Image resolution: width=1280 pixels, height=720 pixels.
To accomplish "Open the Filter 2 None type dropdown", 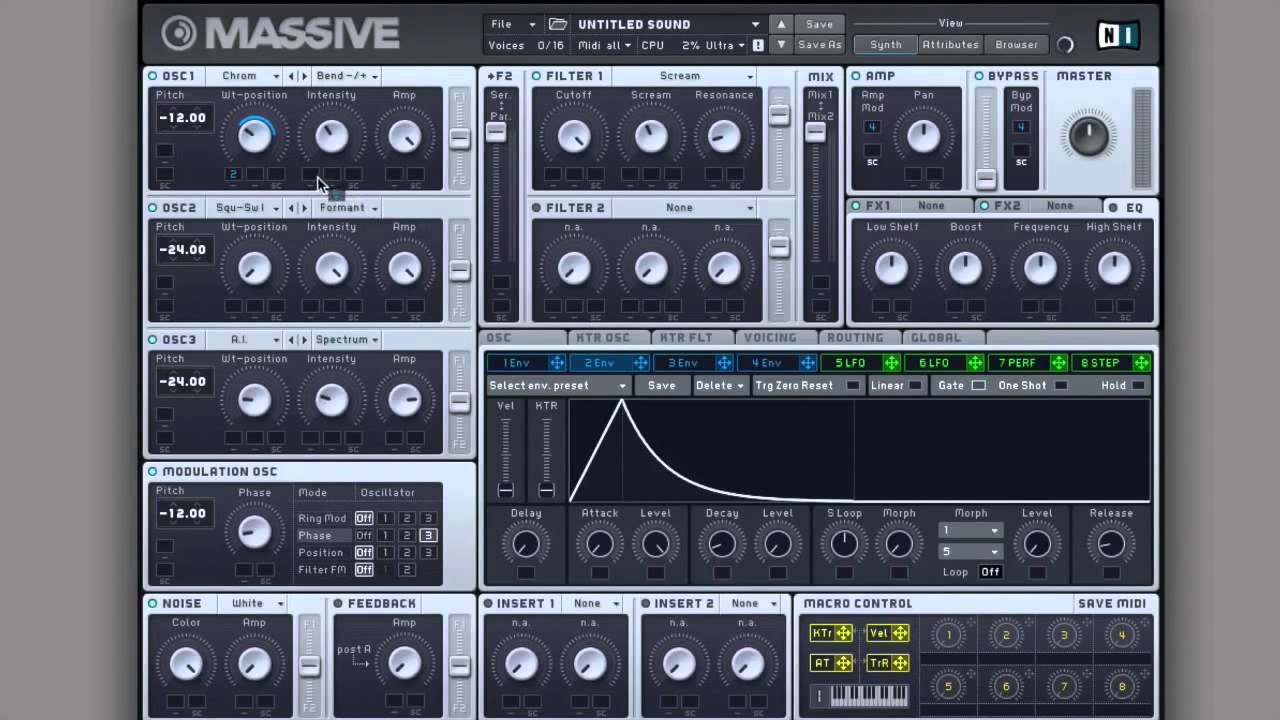I will pos(684,208).
